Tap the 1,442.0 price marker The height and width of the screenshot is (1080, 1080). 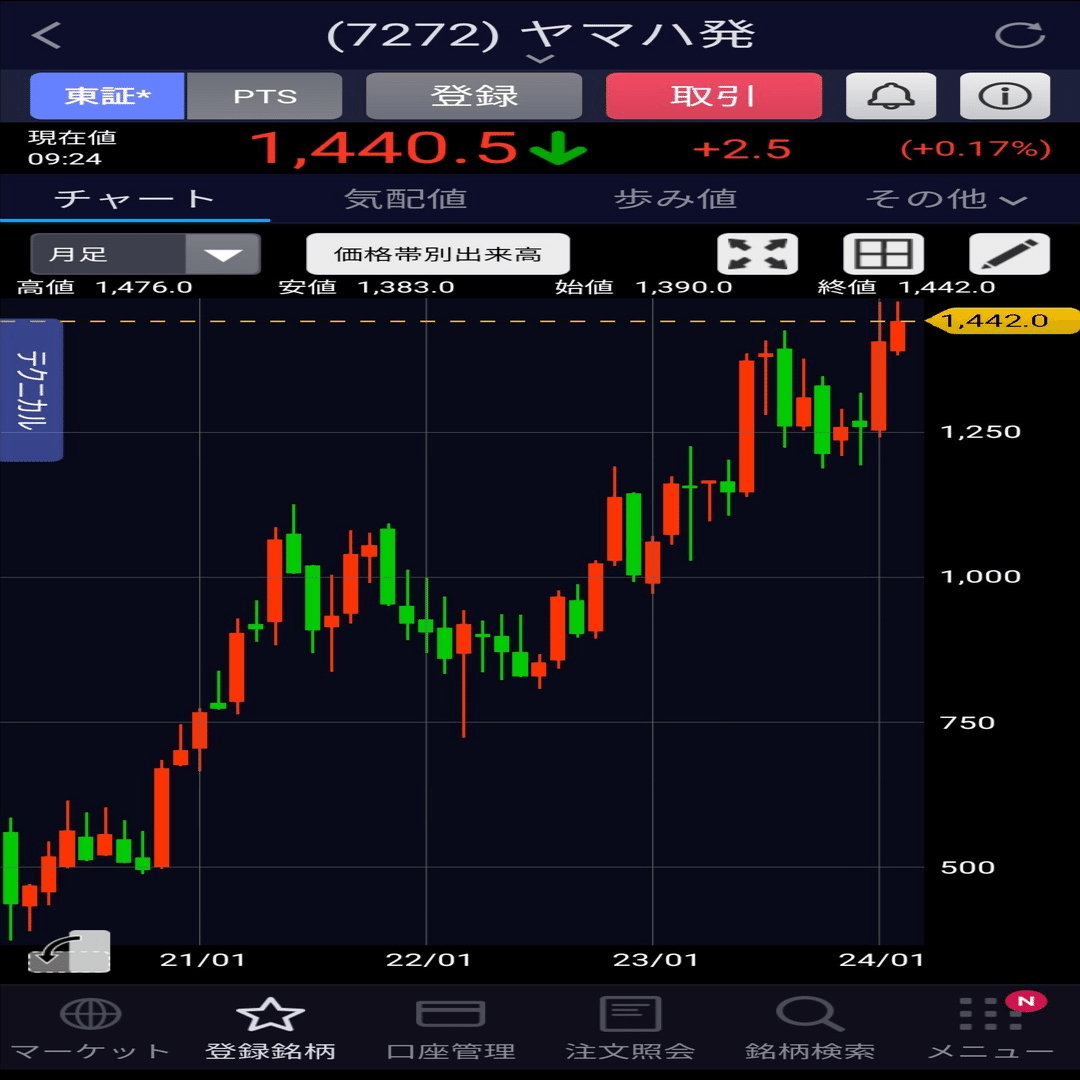pyautogui.click(x=1001, y=320)
